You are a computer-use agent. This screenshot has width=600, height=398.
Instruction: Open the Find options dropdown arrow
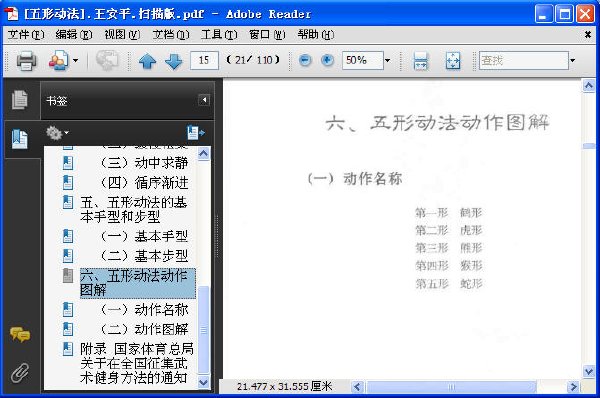572,60
